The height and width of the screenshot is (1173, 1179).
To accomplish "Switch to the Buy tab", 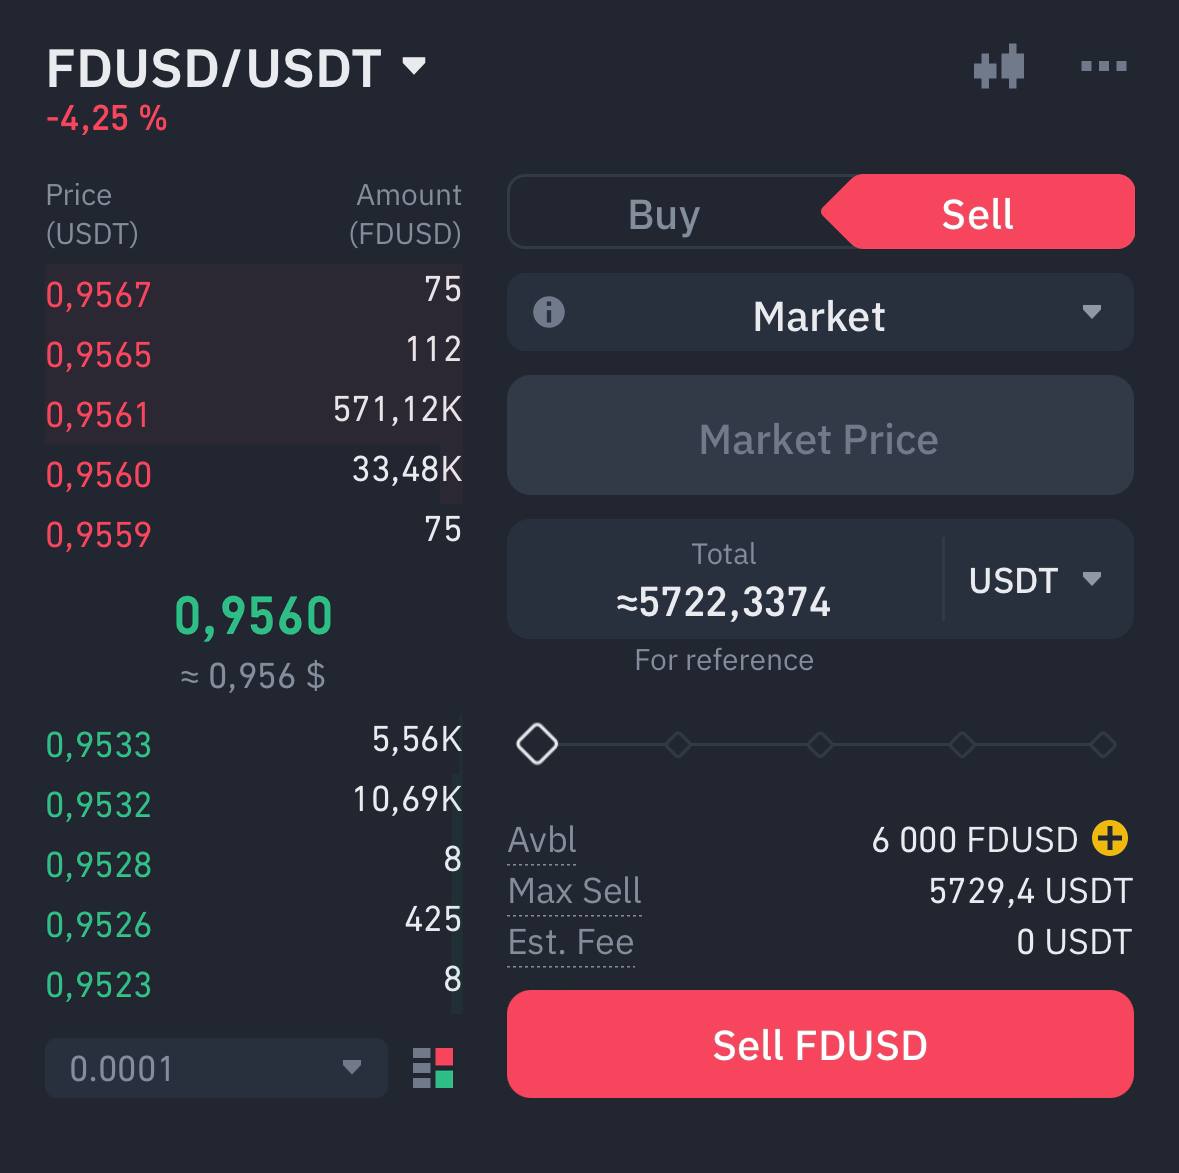I will [x=664, y=214].
